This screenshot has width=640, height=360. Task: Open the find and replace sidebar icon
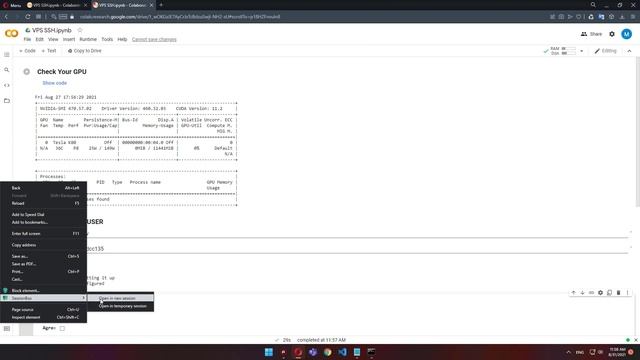click(7, 70)
